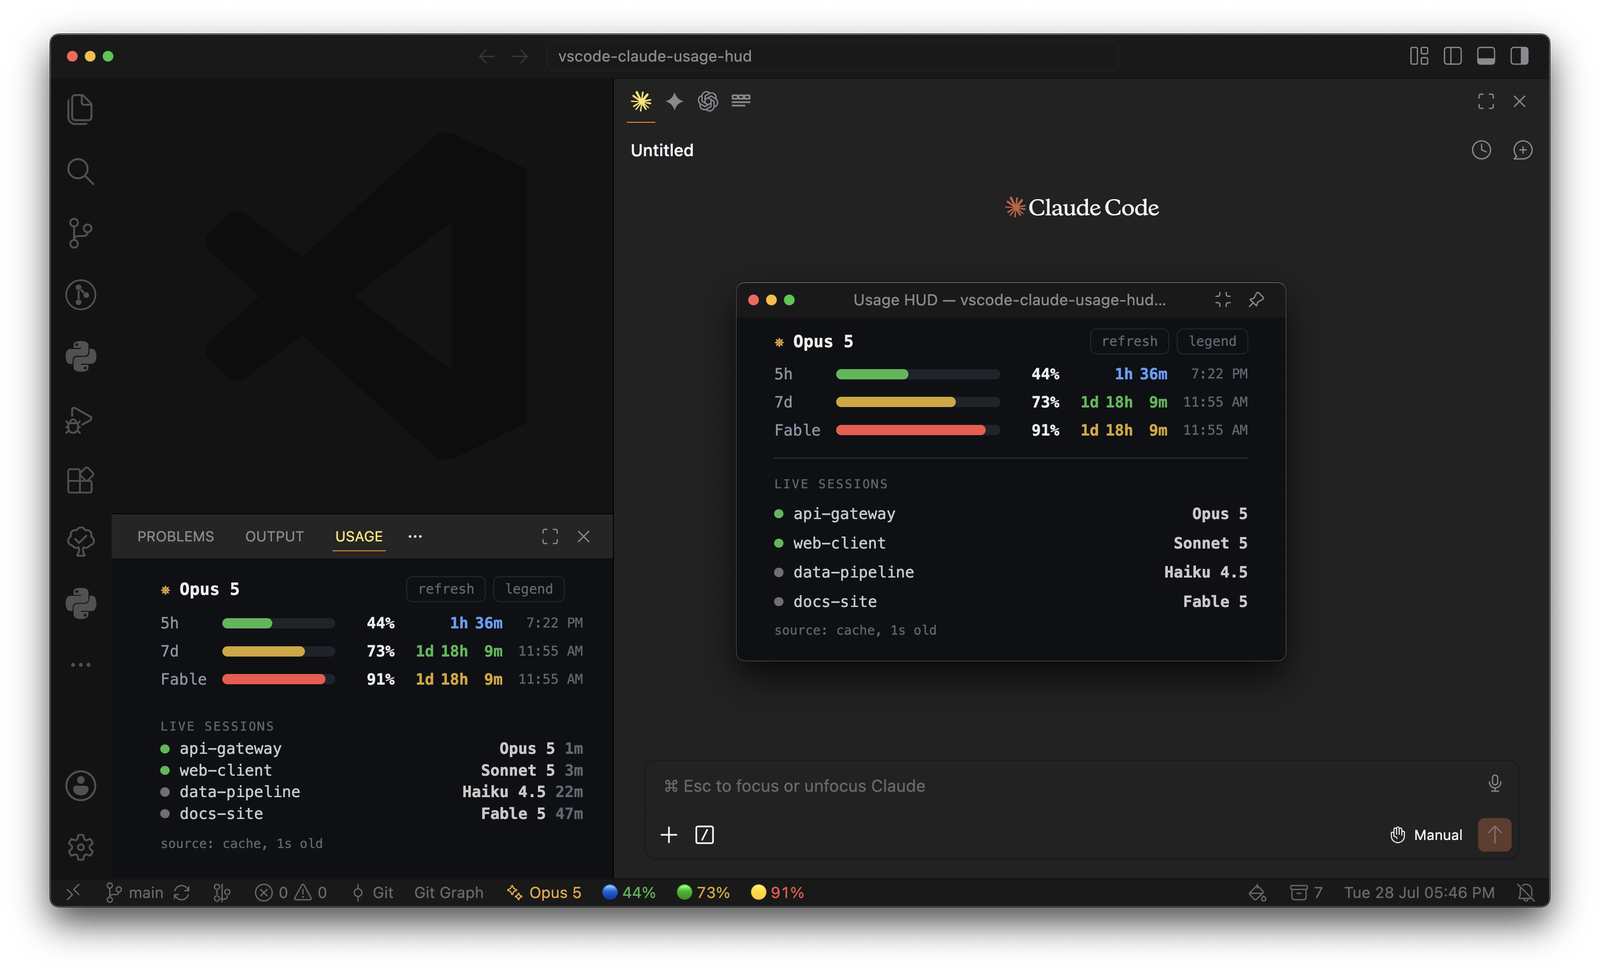Image resolution: width=1600 pixels, height=973 pixels.
Task: Show more panel tabs ellipsis
Action: [x=415, y=536]
